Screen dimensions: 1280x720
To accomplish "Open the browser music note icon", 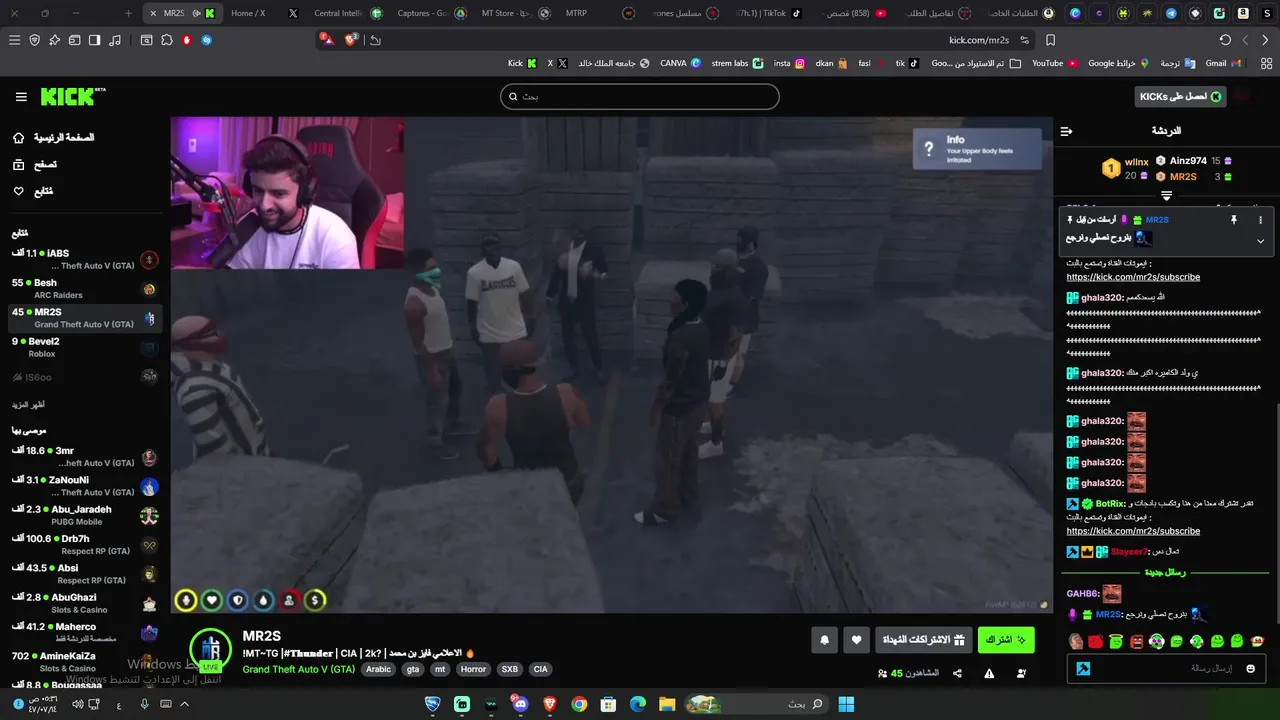I will [114, 40].
